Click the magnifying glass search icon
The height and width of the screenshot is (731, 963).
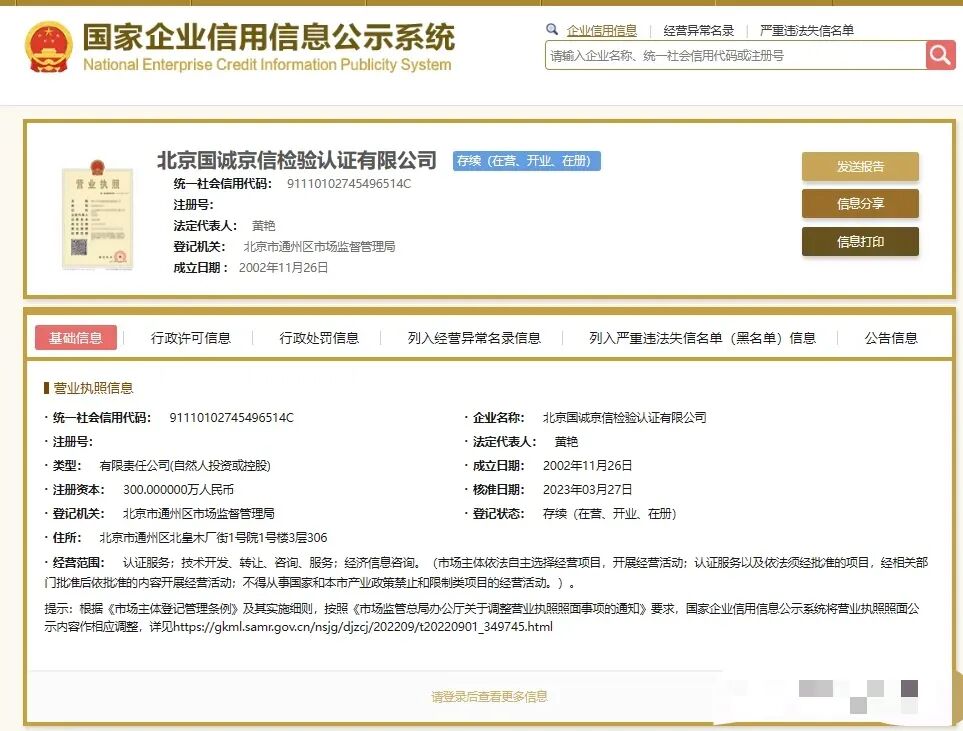(938, 56)
